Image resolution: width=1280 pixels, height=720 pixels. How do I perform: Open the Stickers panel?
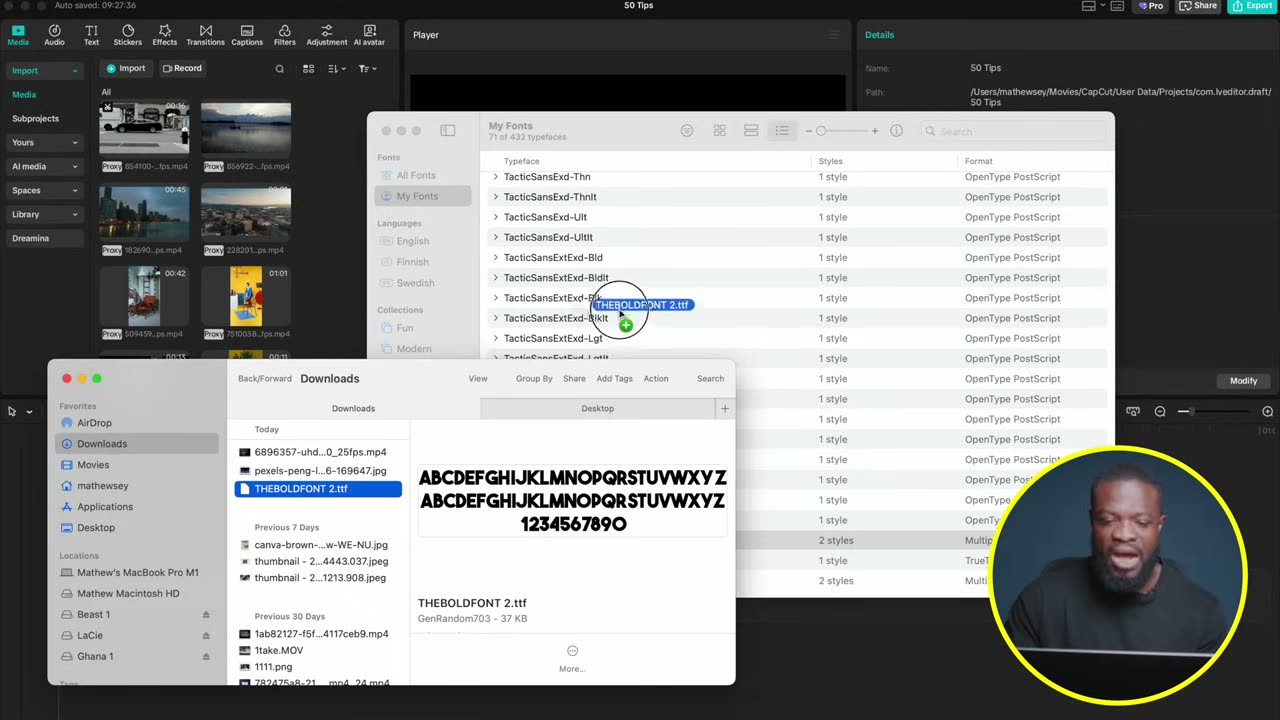tap(127, 35)
